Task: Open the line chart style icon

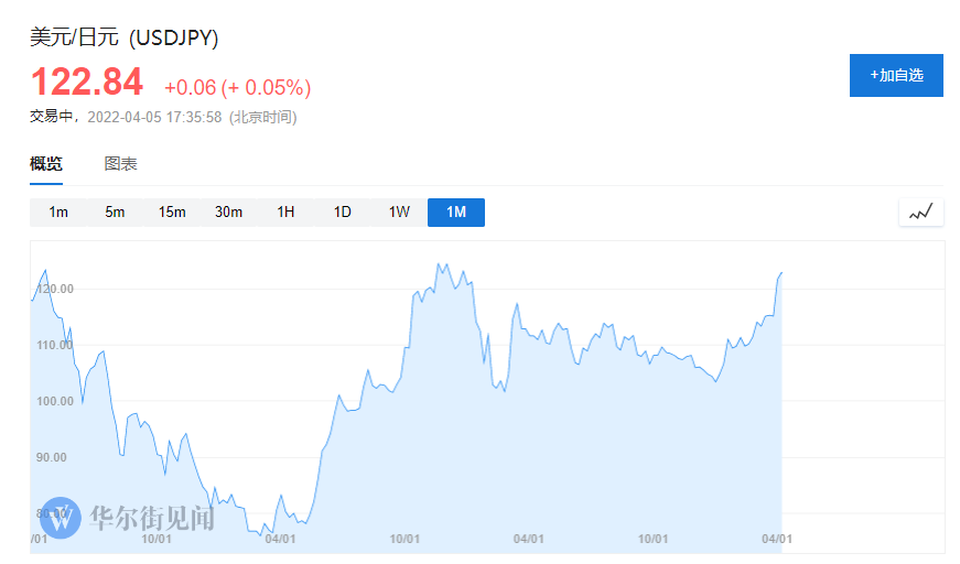Action: [921, 212]
